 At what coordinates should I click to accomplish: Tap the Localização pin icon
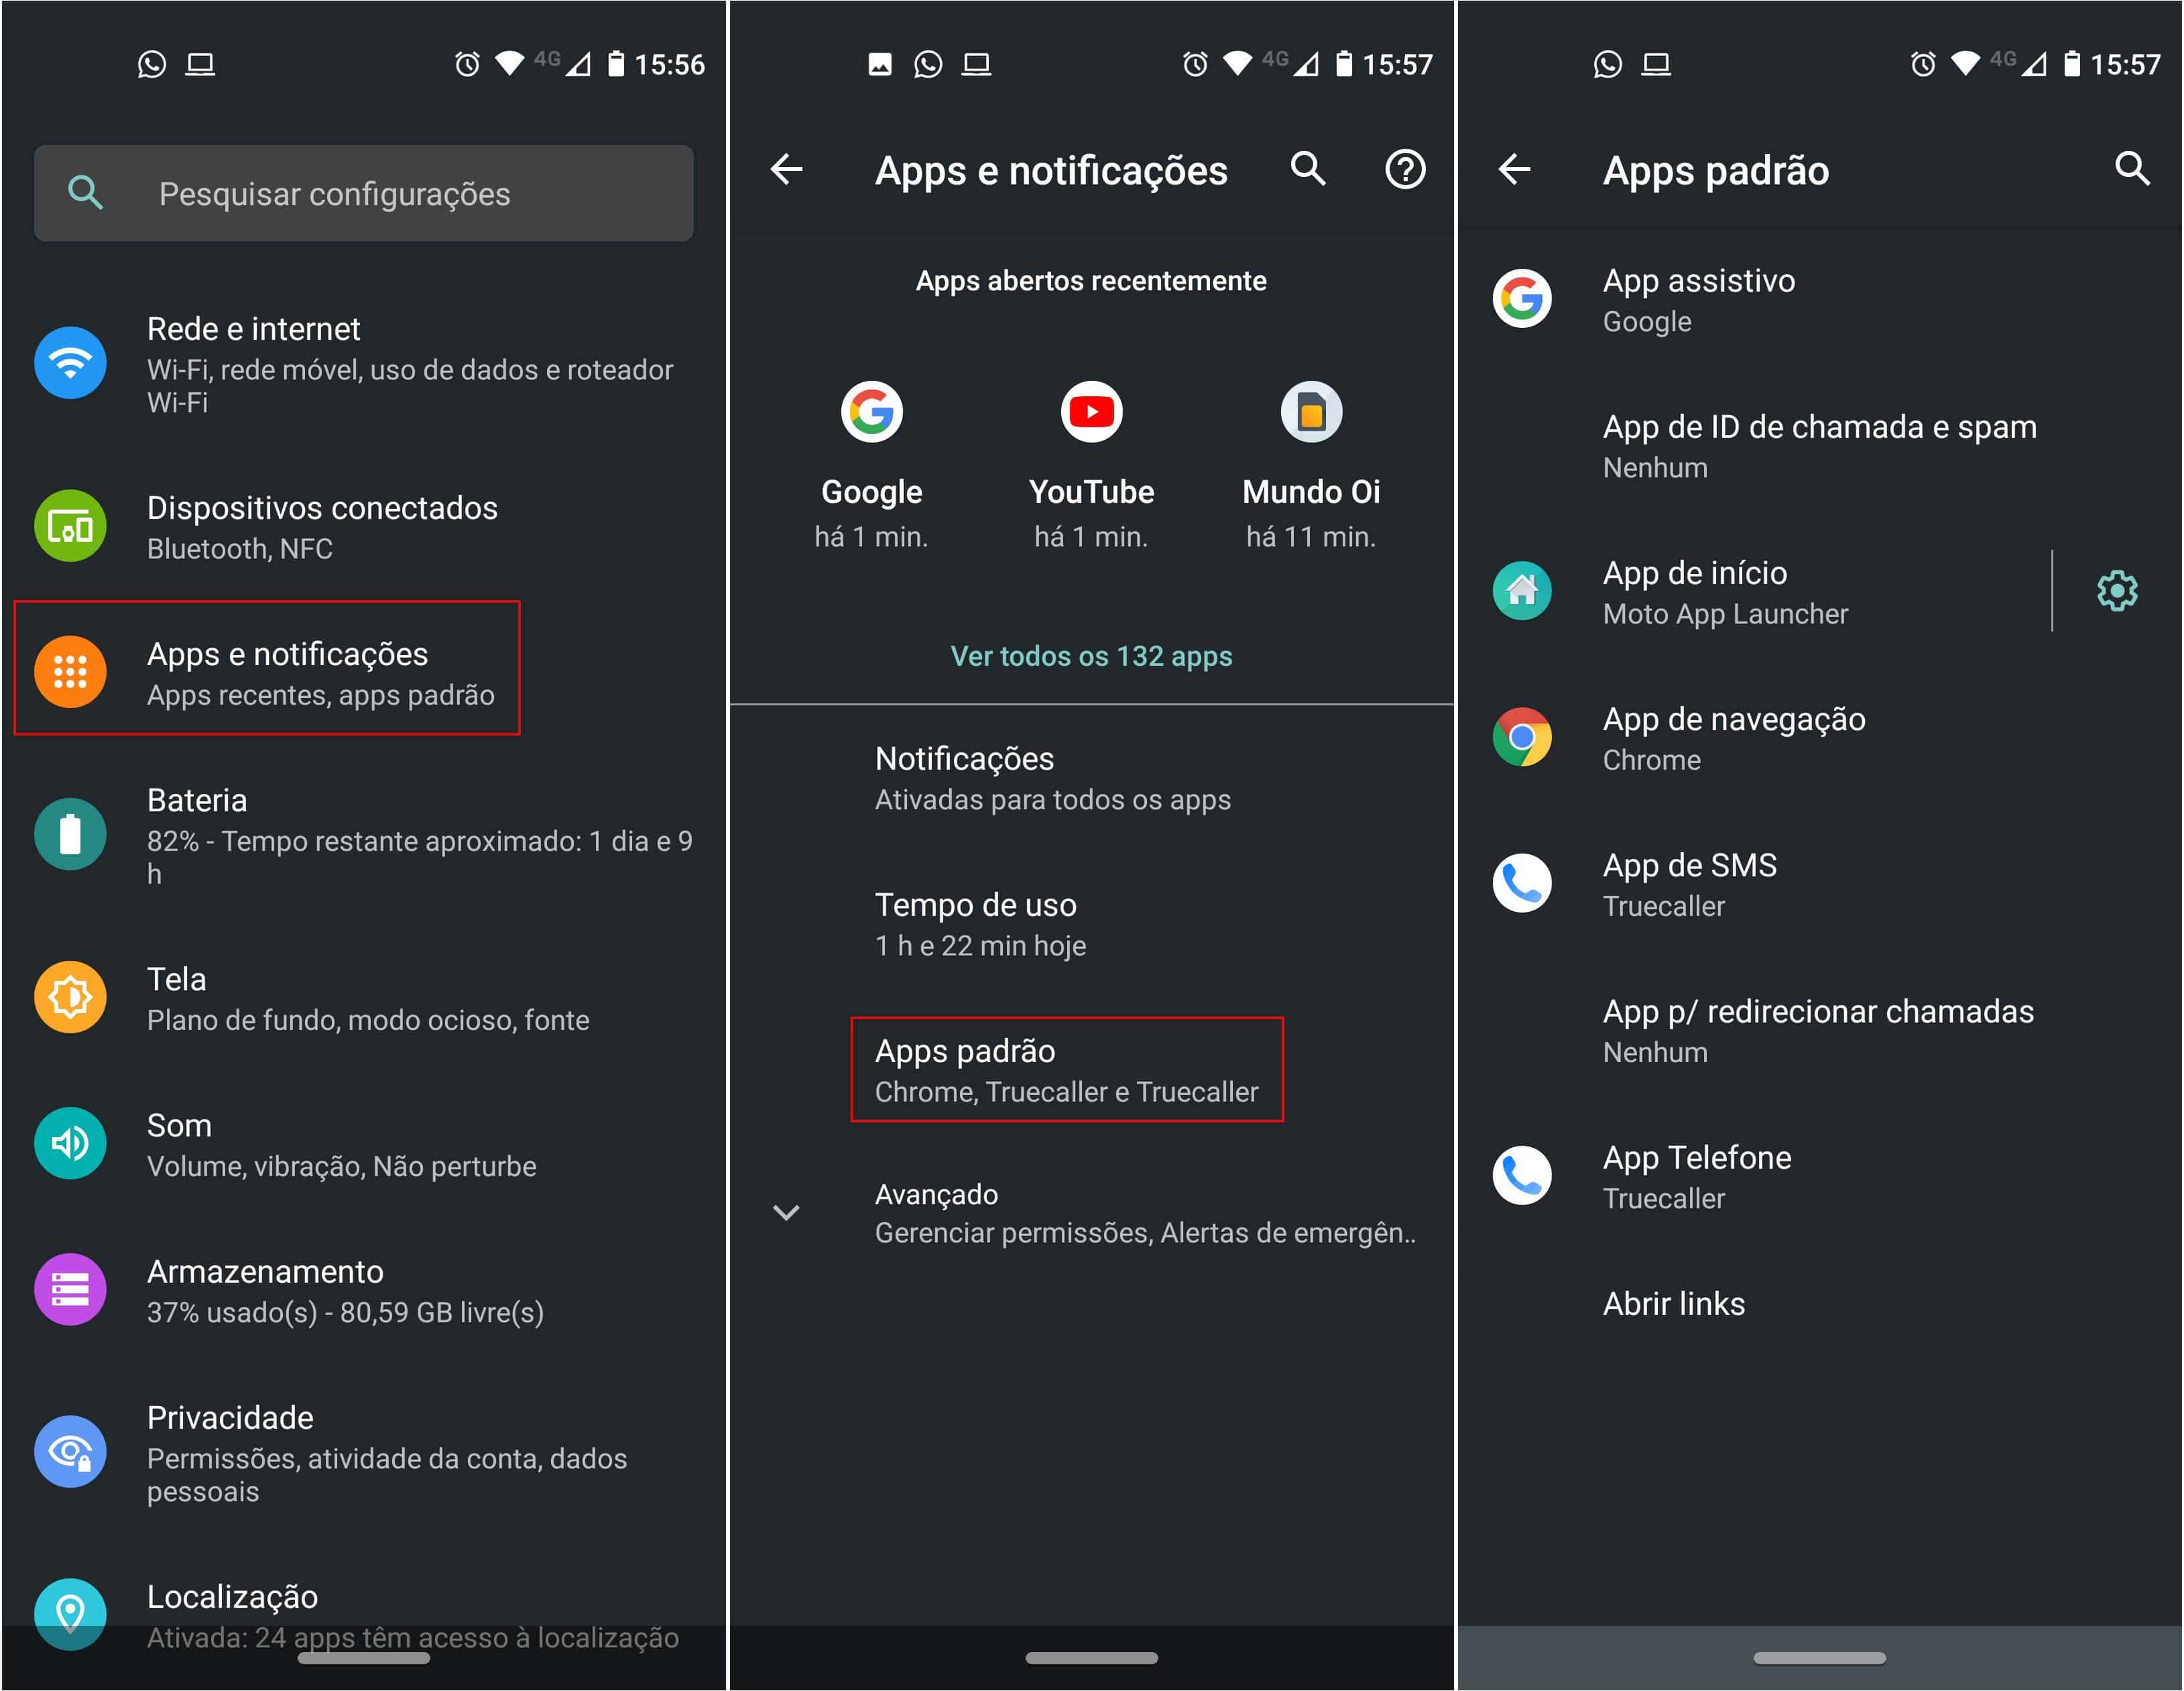pos(70,1613)
